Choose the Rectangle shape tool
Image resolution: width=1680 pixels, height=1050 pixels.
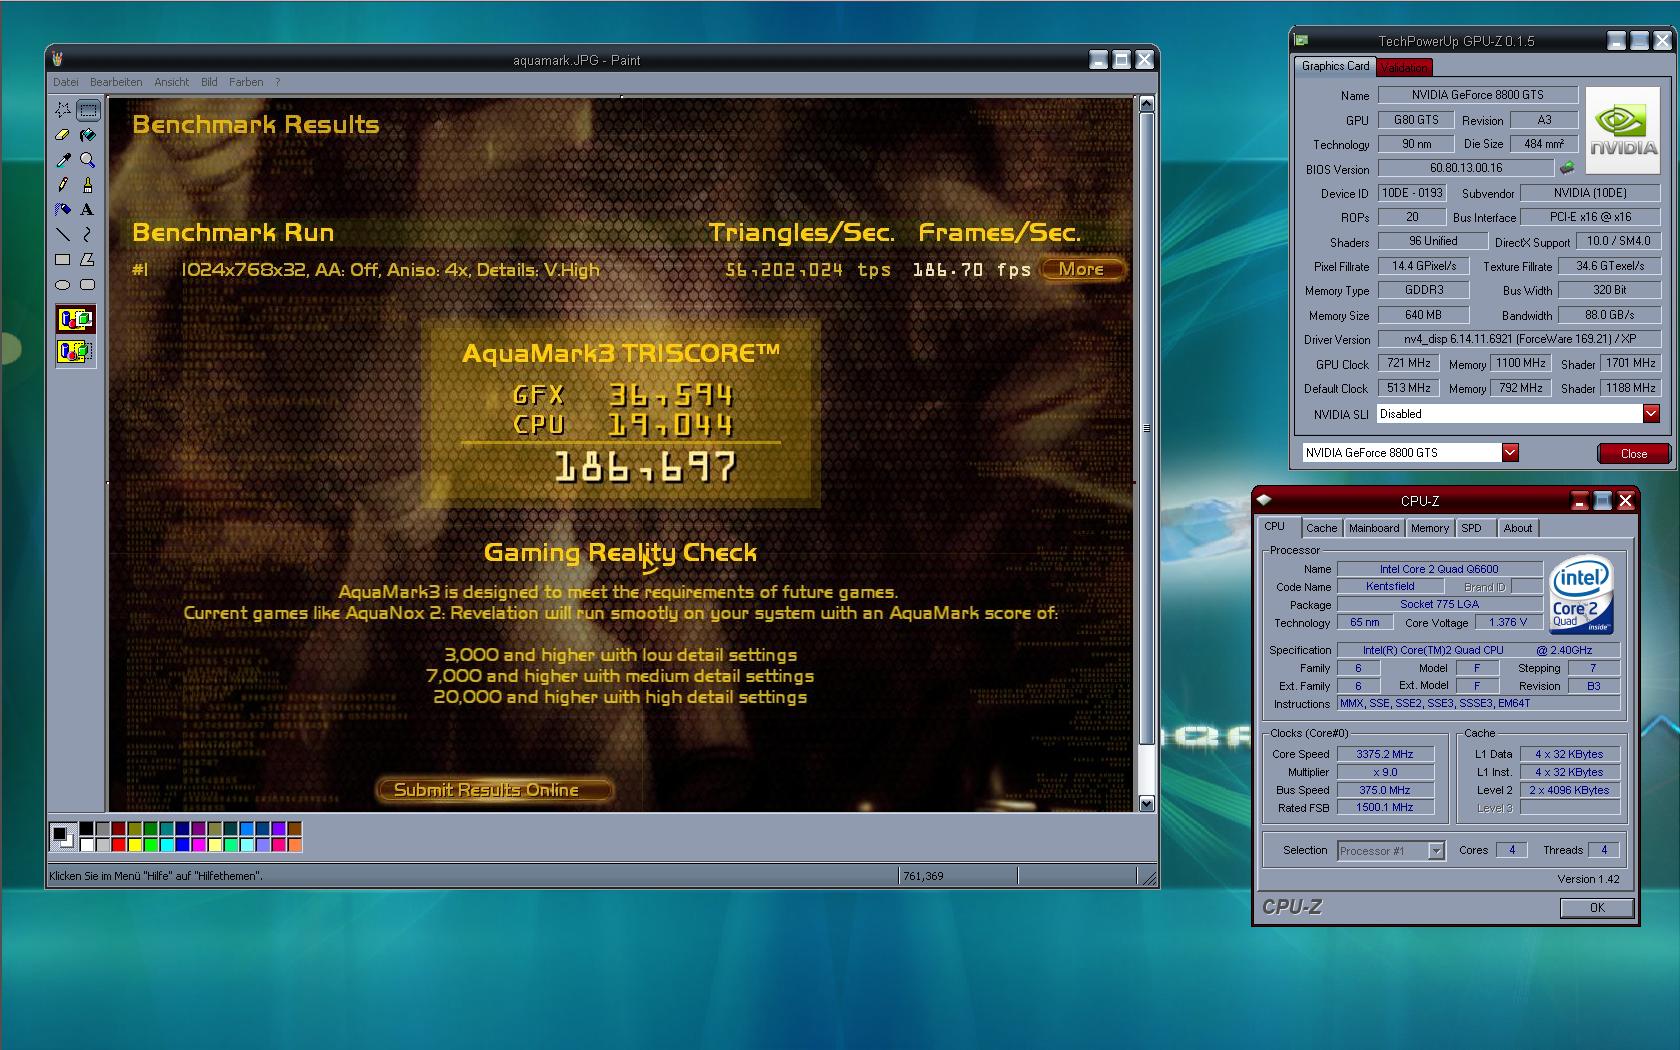63,259
